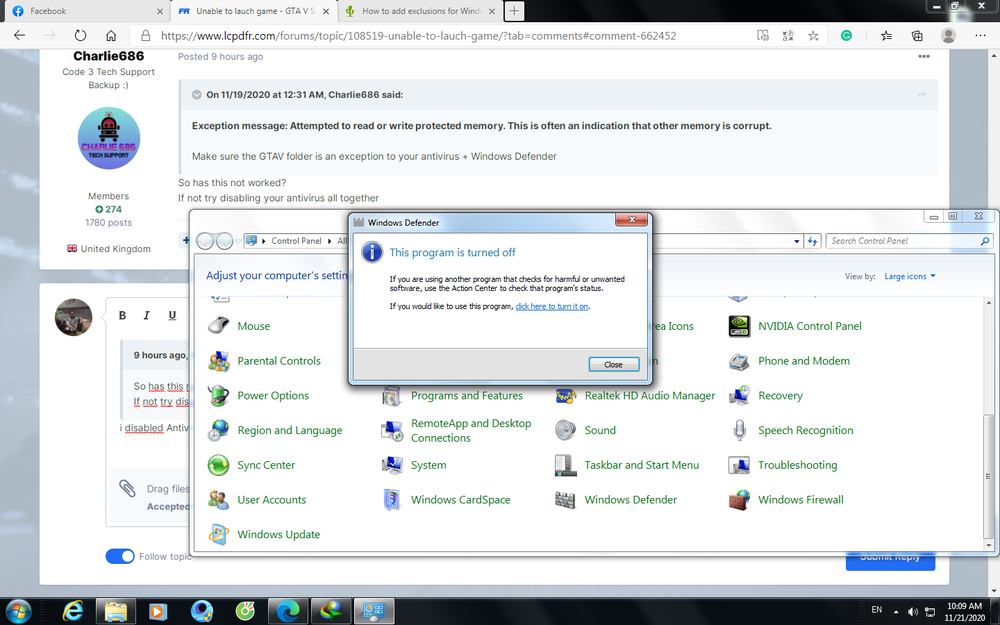Image resolution: width=1000 pixels, height=625 pixels.
Task: Open Microsoft Edge from taskbar
Action: (288, 611)
